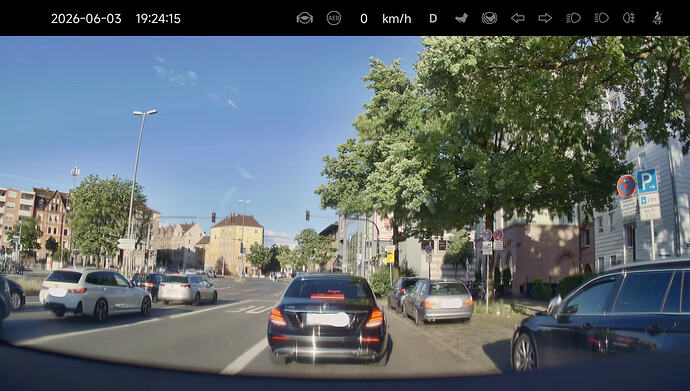Click the fog light indicator icon
Screen dimensions: 690x391
click(629, 18)
